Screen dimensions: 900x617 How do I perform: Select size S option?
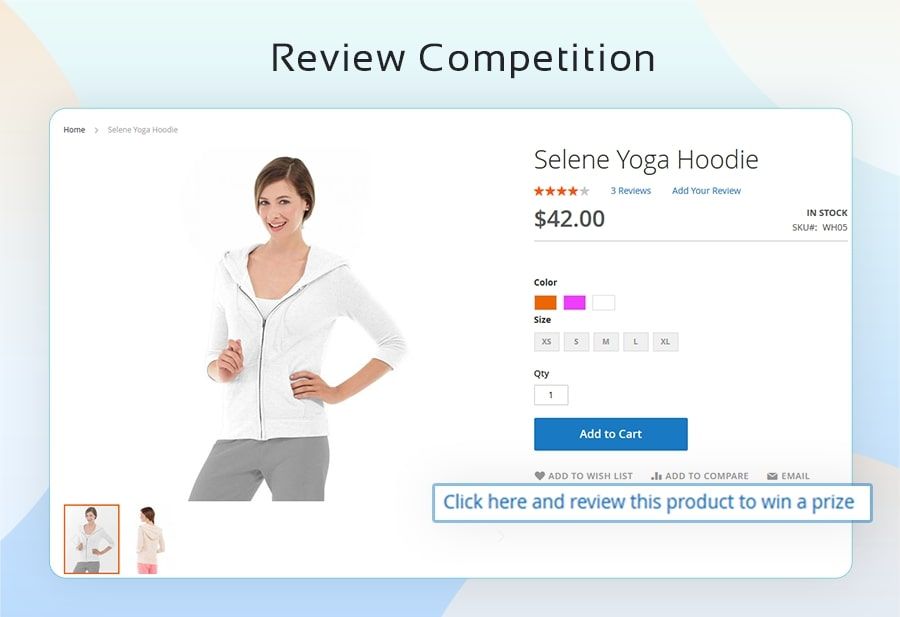tap(576, 342)
